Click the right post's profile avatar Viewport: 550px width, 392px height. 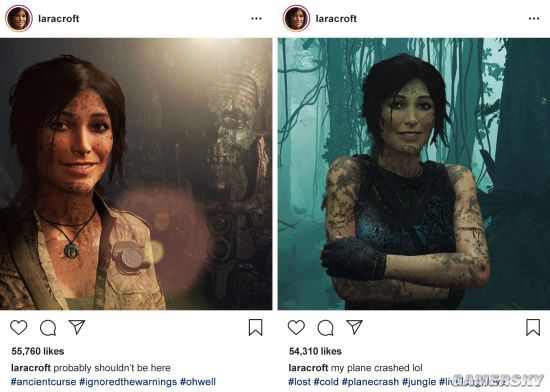[x=296, y=19]
